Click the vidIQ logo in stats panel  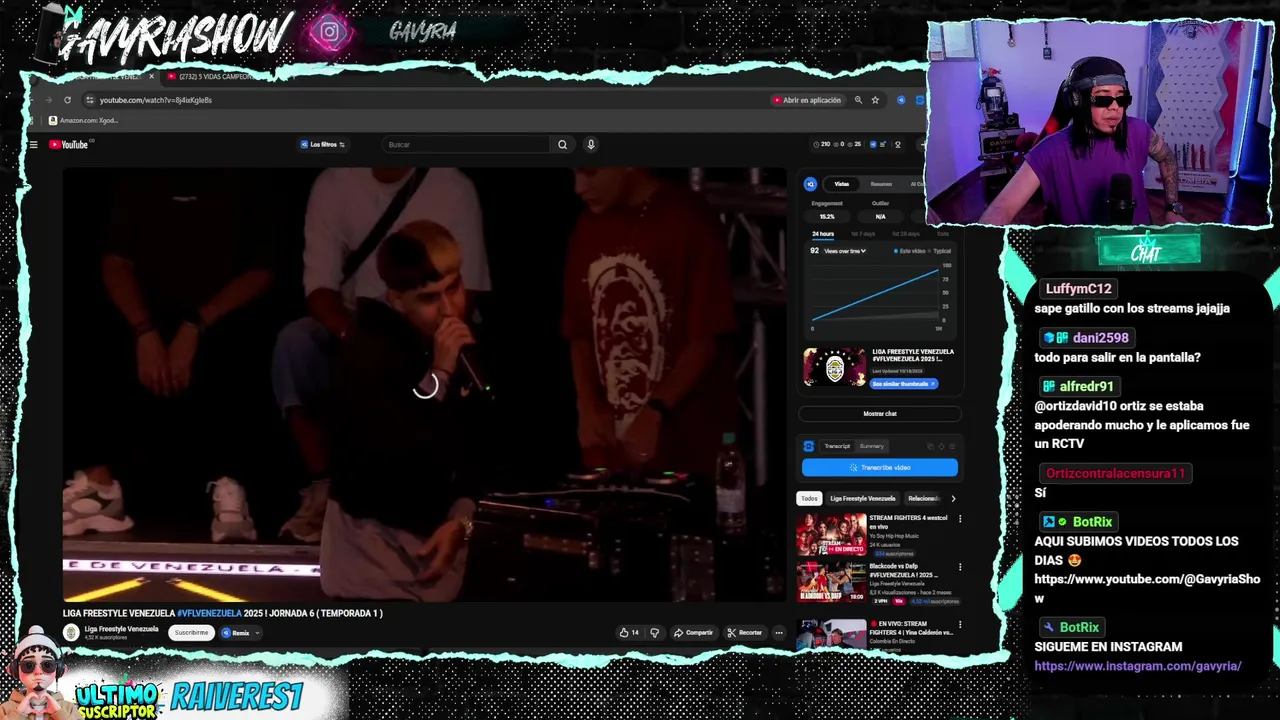click(810, 184)
